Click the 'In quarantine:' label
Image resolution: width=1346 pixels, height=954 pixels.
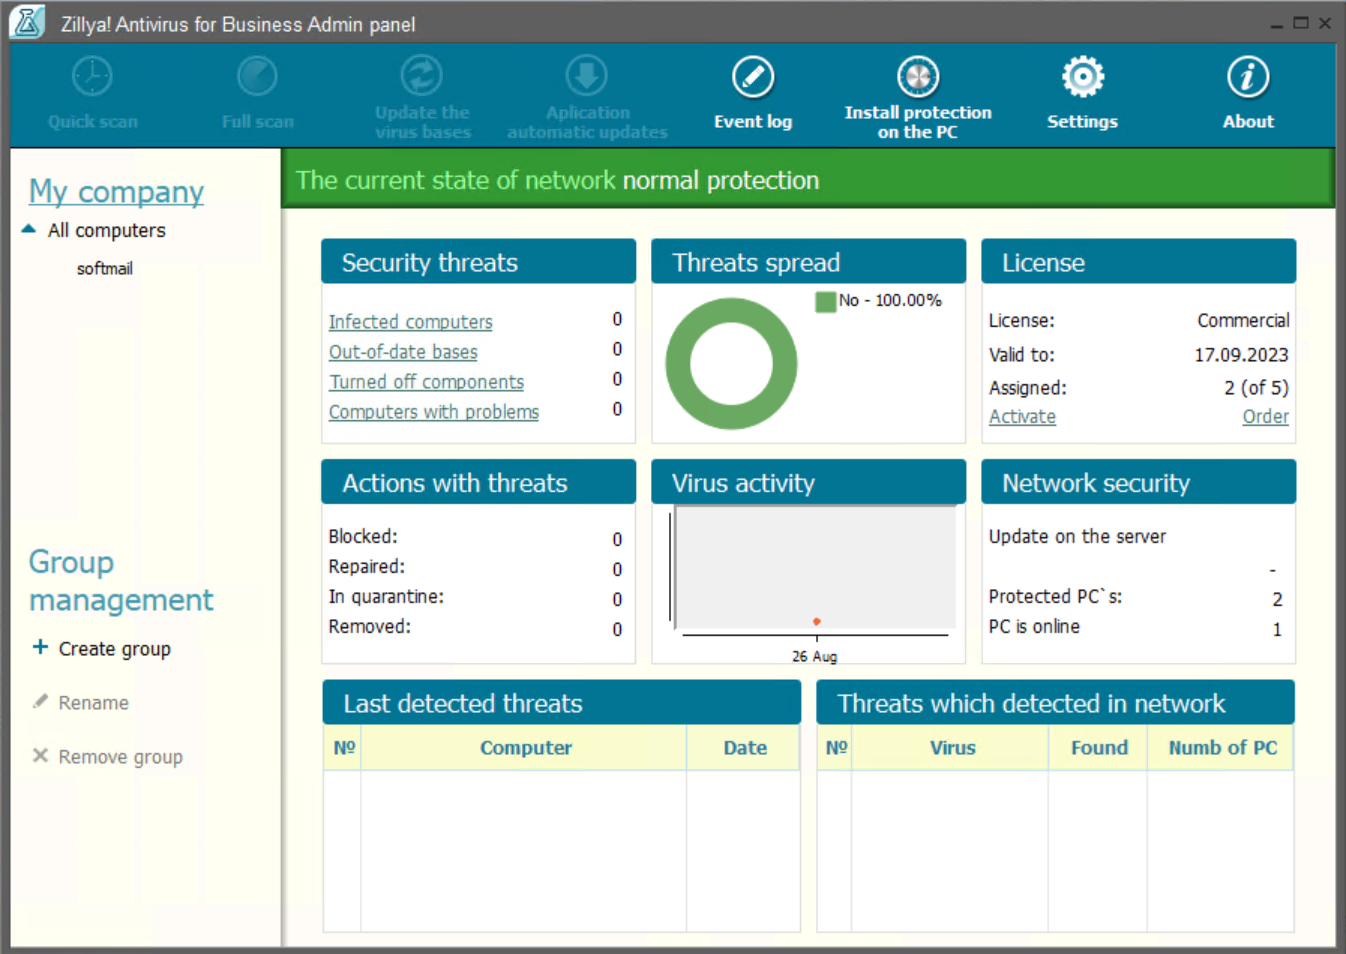(386, 597)
